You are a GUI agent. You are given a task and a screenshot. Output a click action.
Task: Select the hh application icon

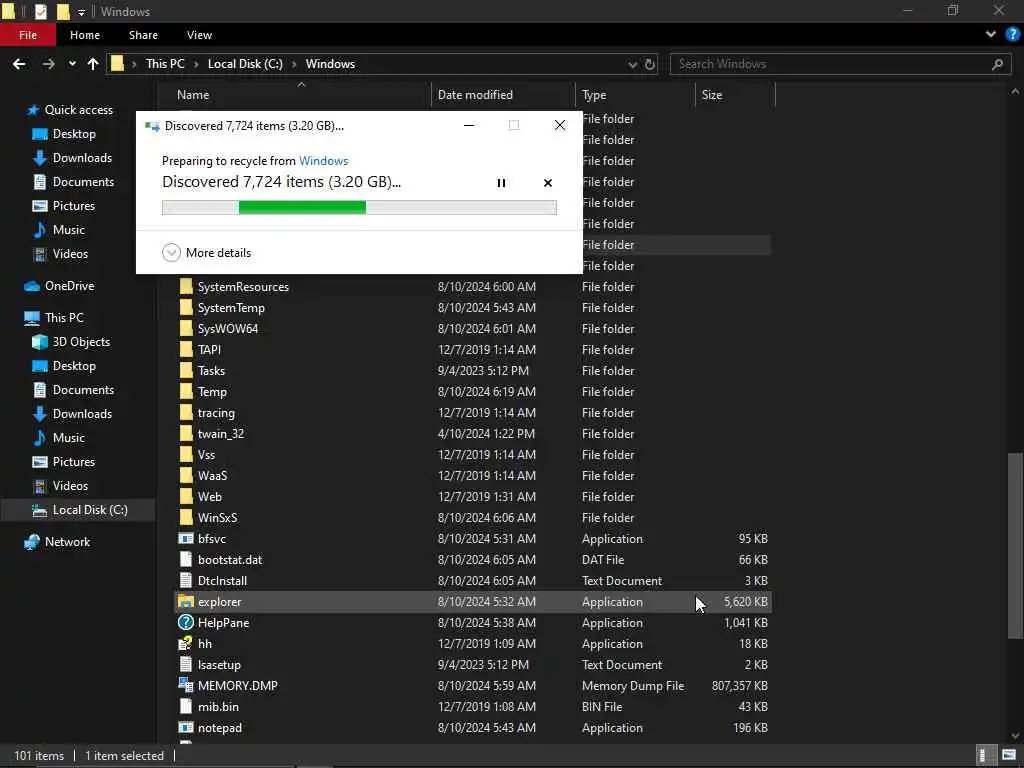(x=186, y=644)
